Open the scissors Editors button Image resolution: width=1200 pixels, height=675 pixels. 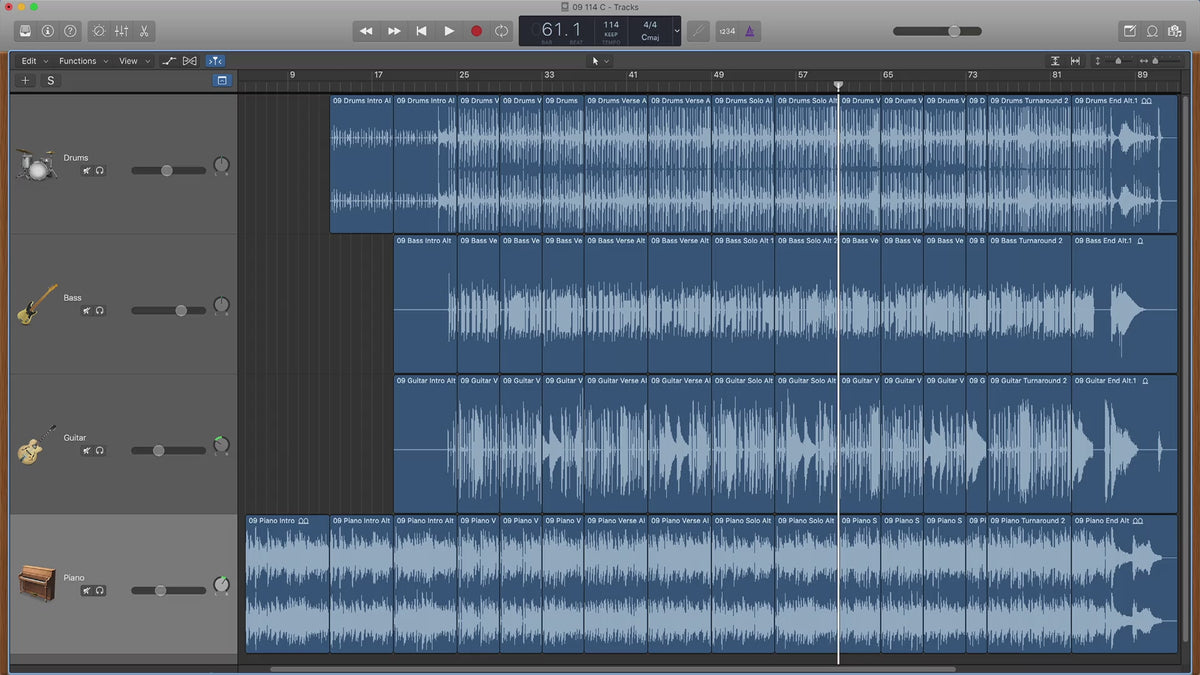(144, 31)
